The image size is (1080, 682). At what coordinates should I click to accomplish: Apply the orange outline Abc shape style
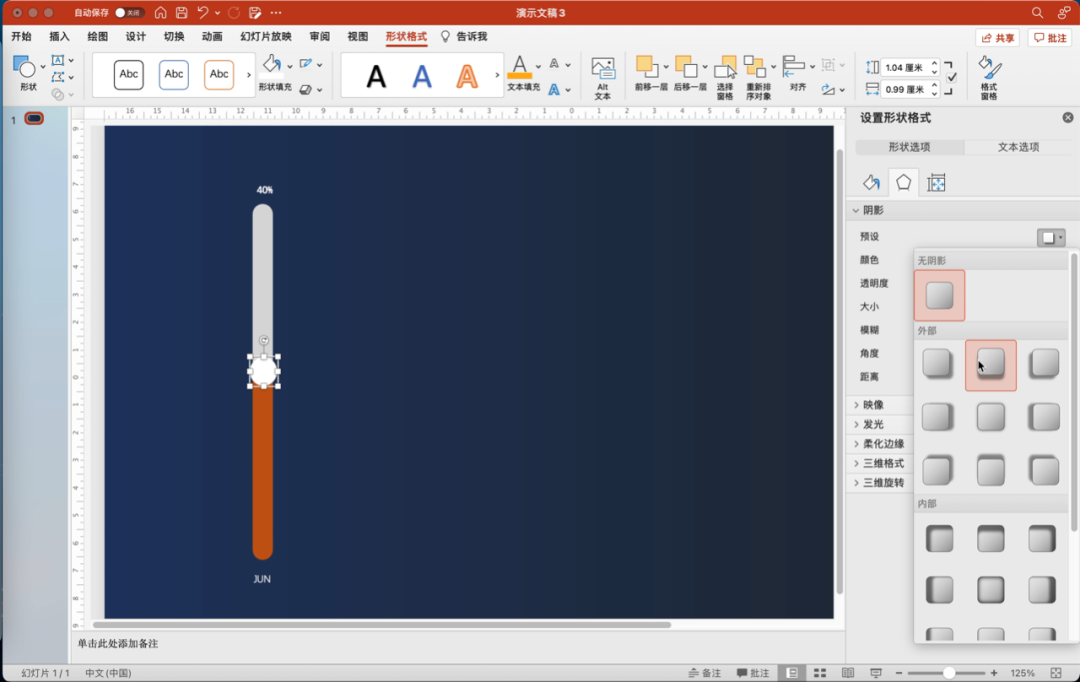219,74
